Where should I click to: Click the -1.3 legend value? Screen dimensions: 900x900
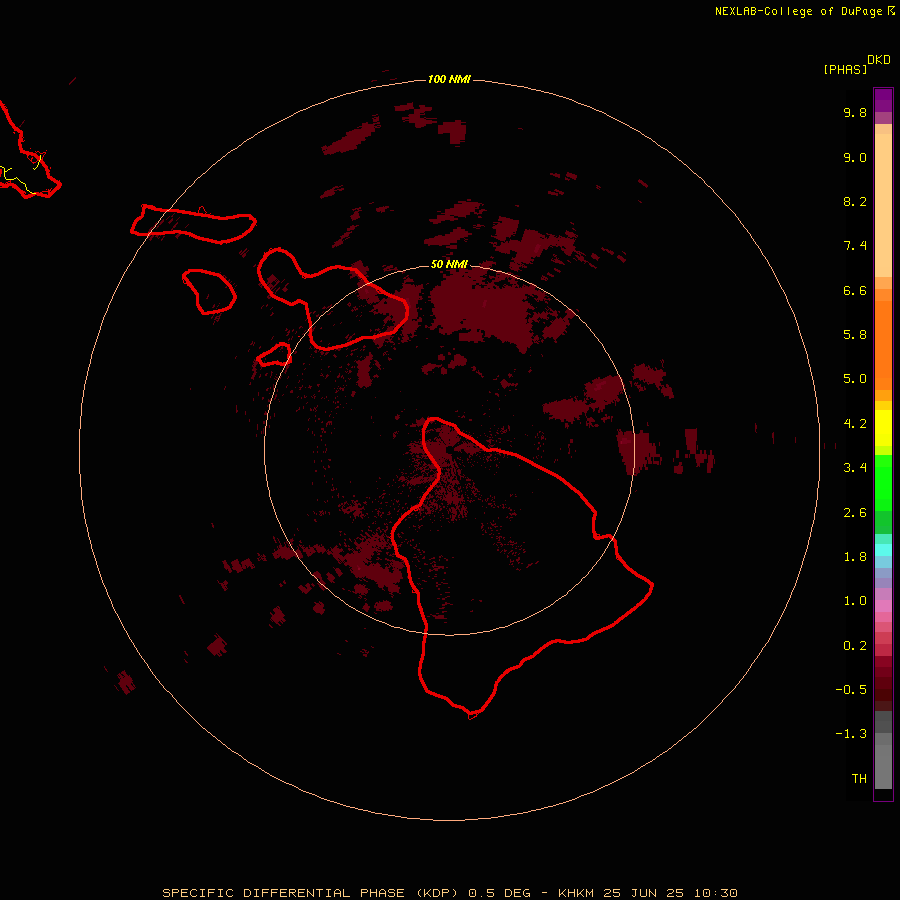click(x=851, y=734)
